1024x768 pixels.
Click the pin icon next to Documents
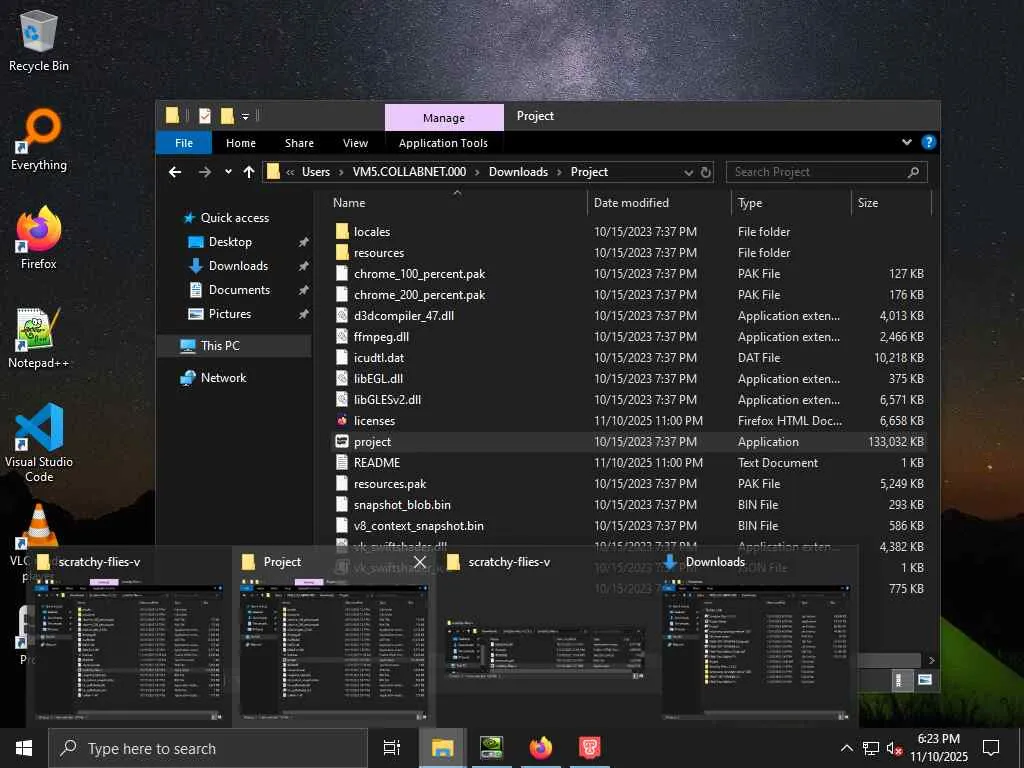303,290
